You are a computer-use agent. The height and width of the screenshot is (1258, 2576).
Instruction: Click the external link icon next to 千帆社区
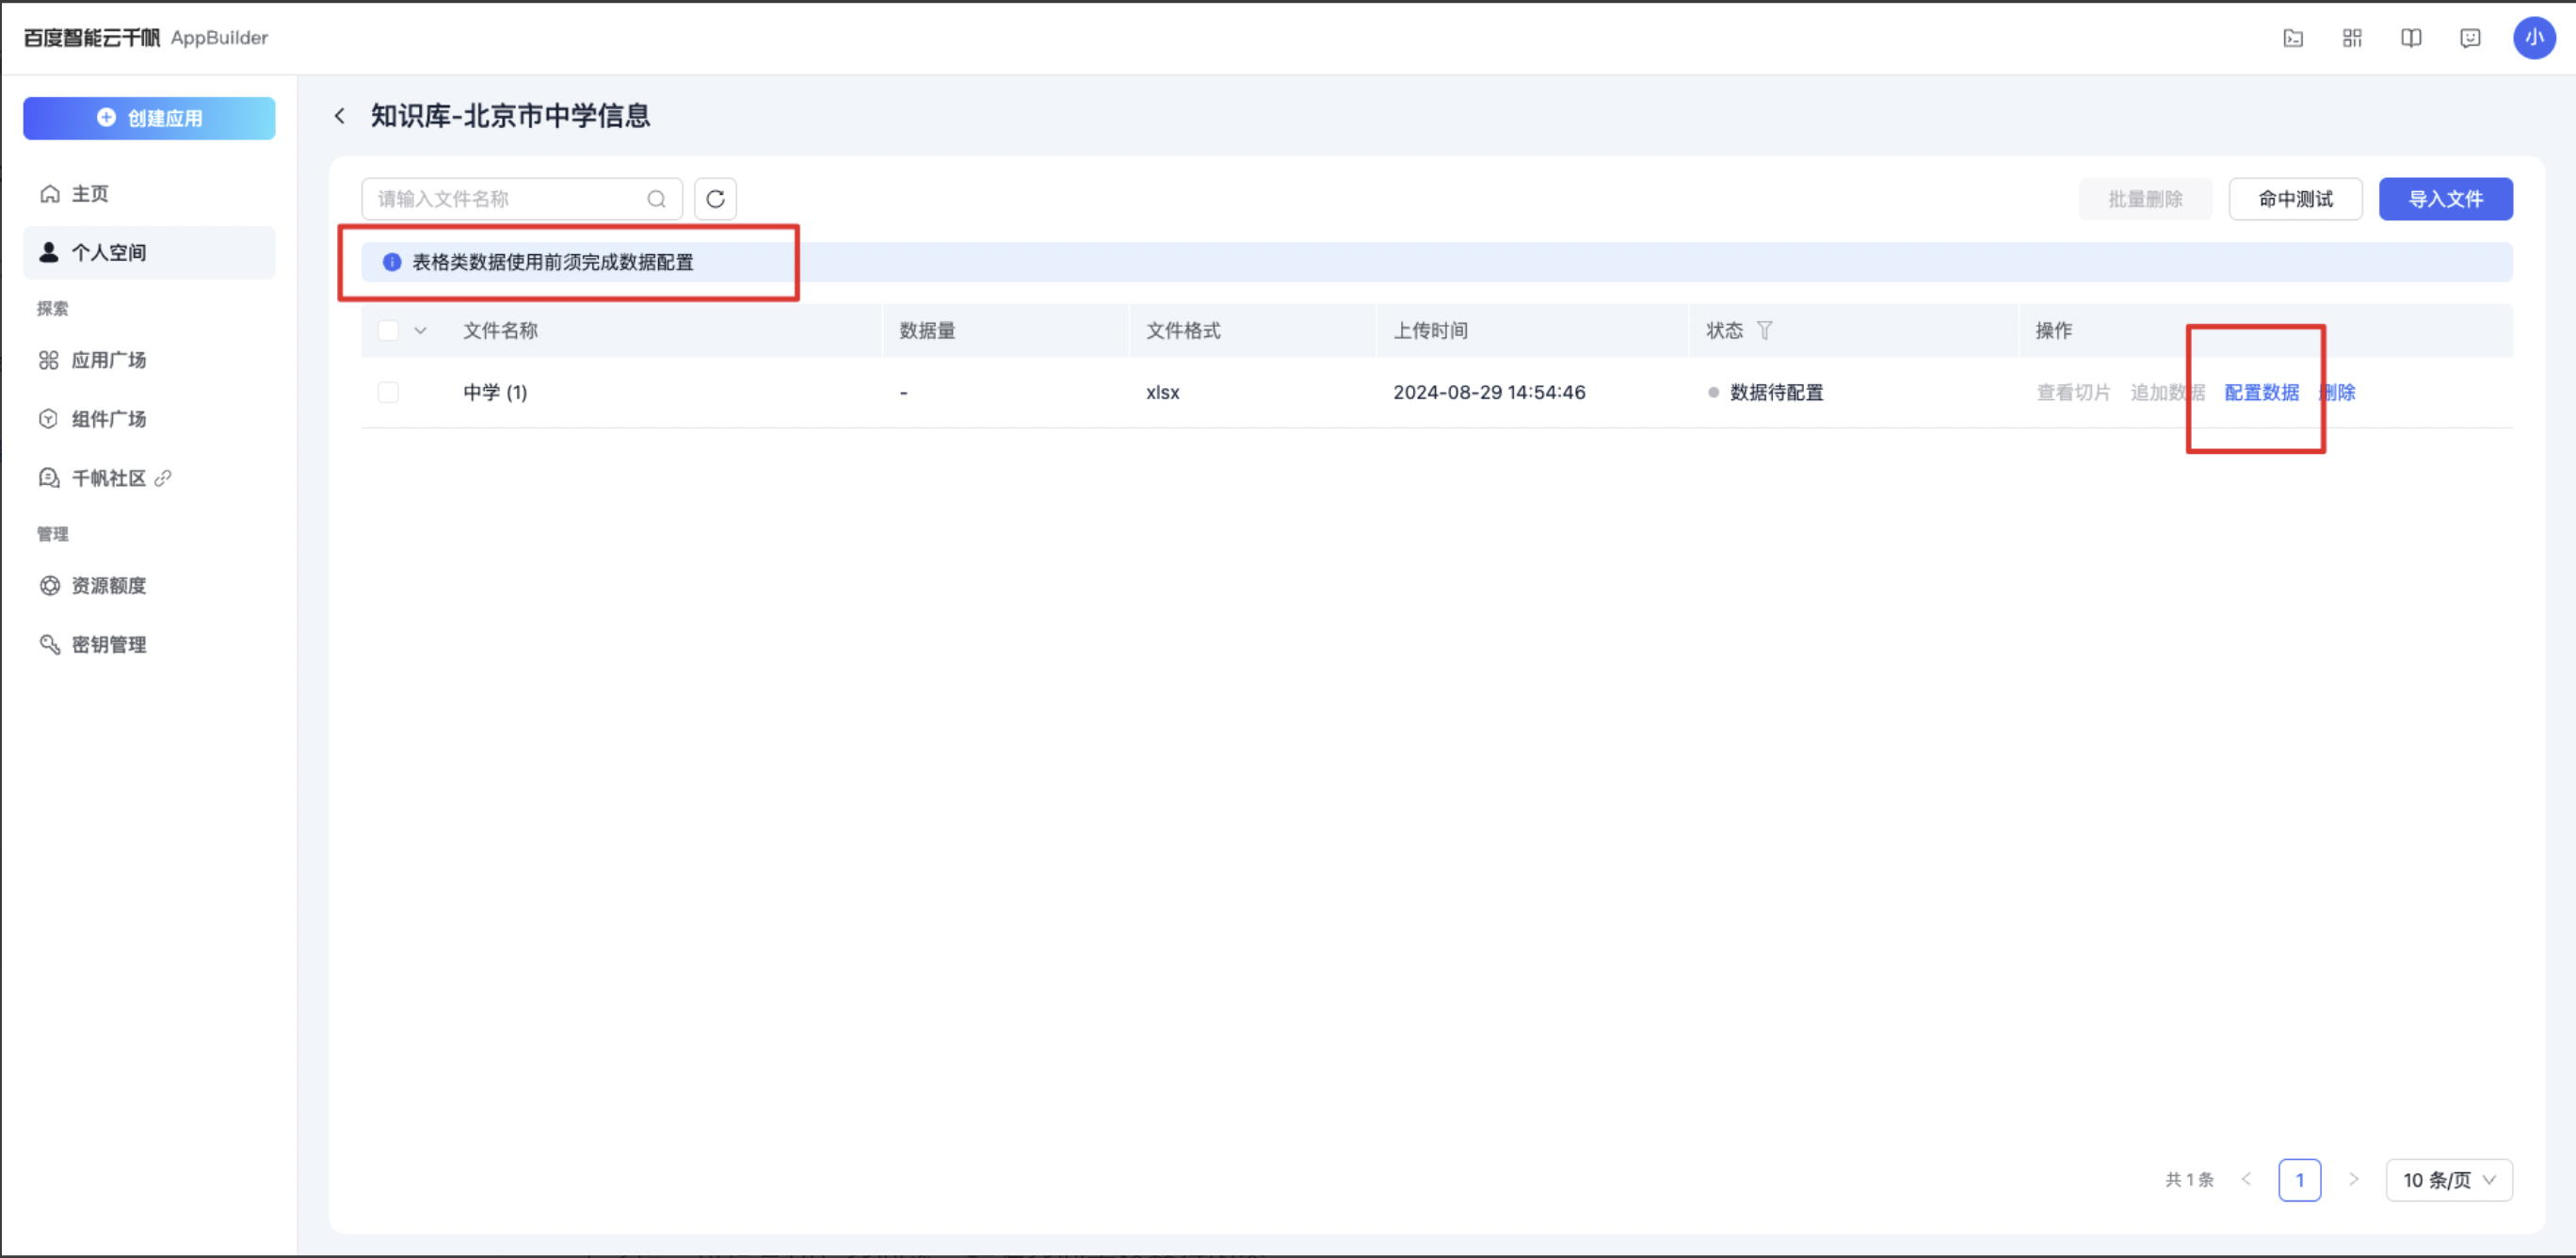163,478
